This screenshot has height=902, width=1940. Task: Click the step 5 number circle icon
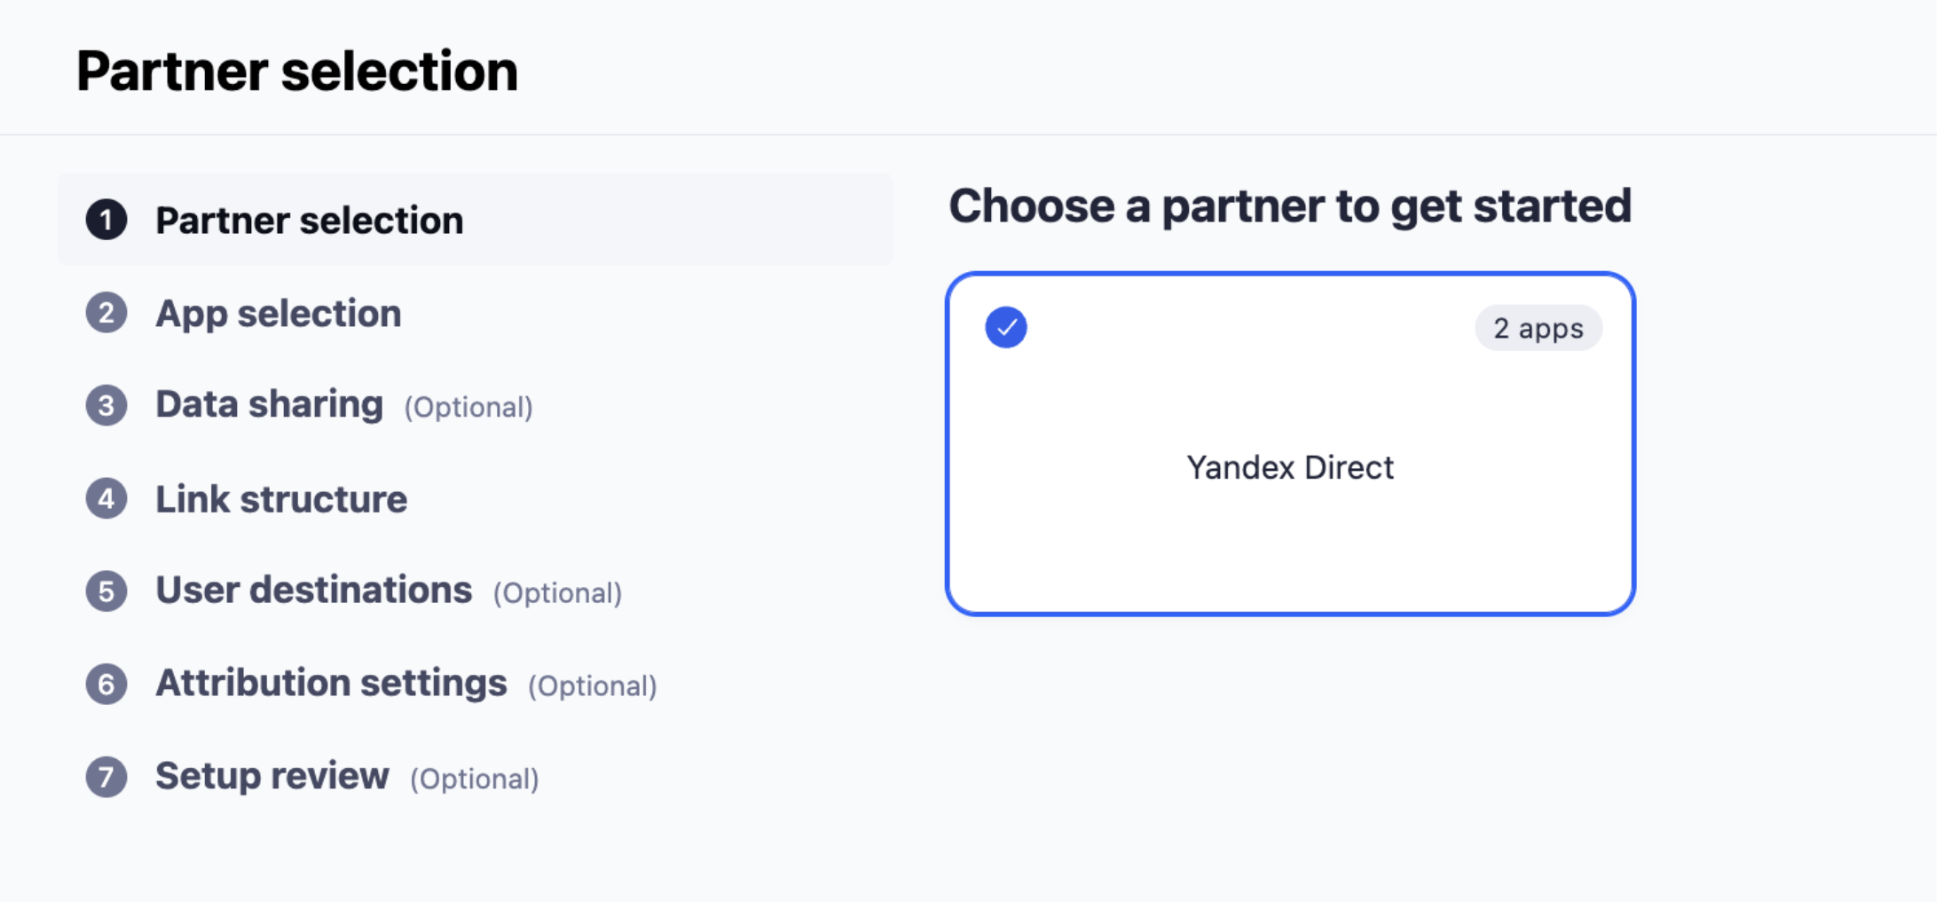pos(106,591)
